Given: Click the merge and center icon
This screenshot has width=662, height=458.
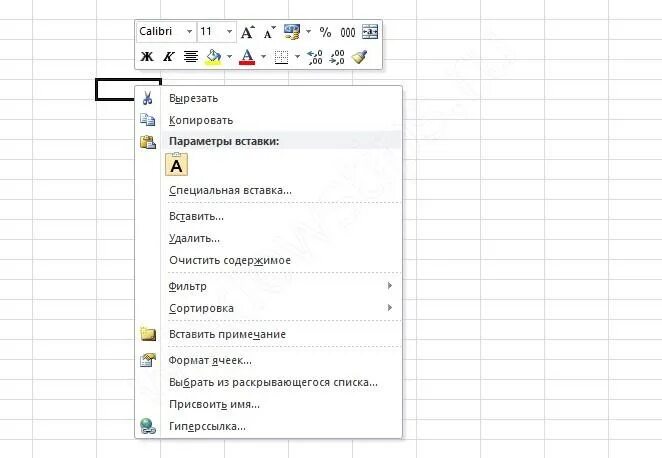Looking at the screenshot, I should coord(370,32).
